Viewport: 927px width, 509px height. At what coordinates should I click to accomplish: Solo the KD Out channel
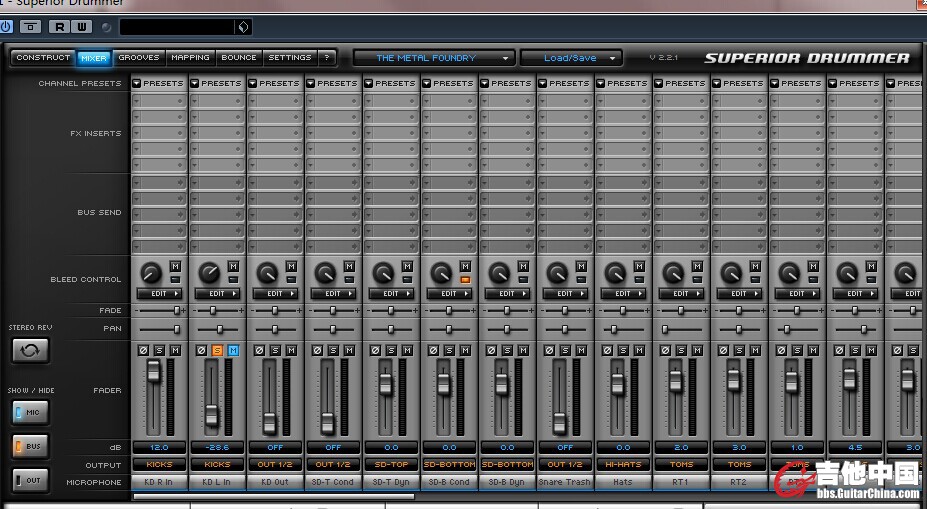275,350
